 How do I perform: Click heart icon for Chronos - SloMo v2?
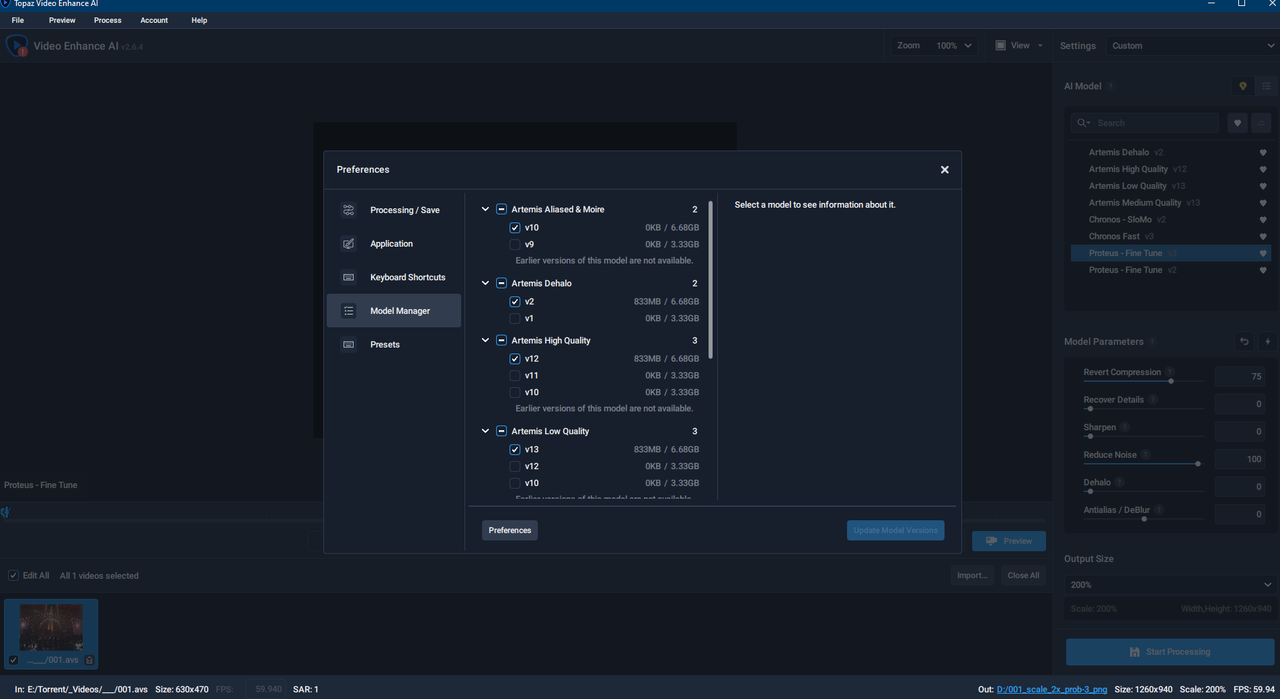[1263, 220]
